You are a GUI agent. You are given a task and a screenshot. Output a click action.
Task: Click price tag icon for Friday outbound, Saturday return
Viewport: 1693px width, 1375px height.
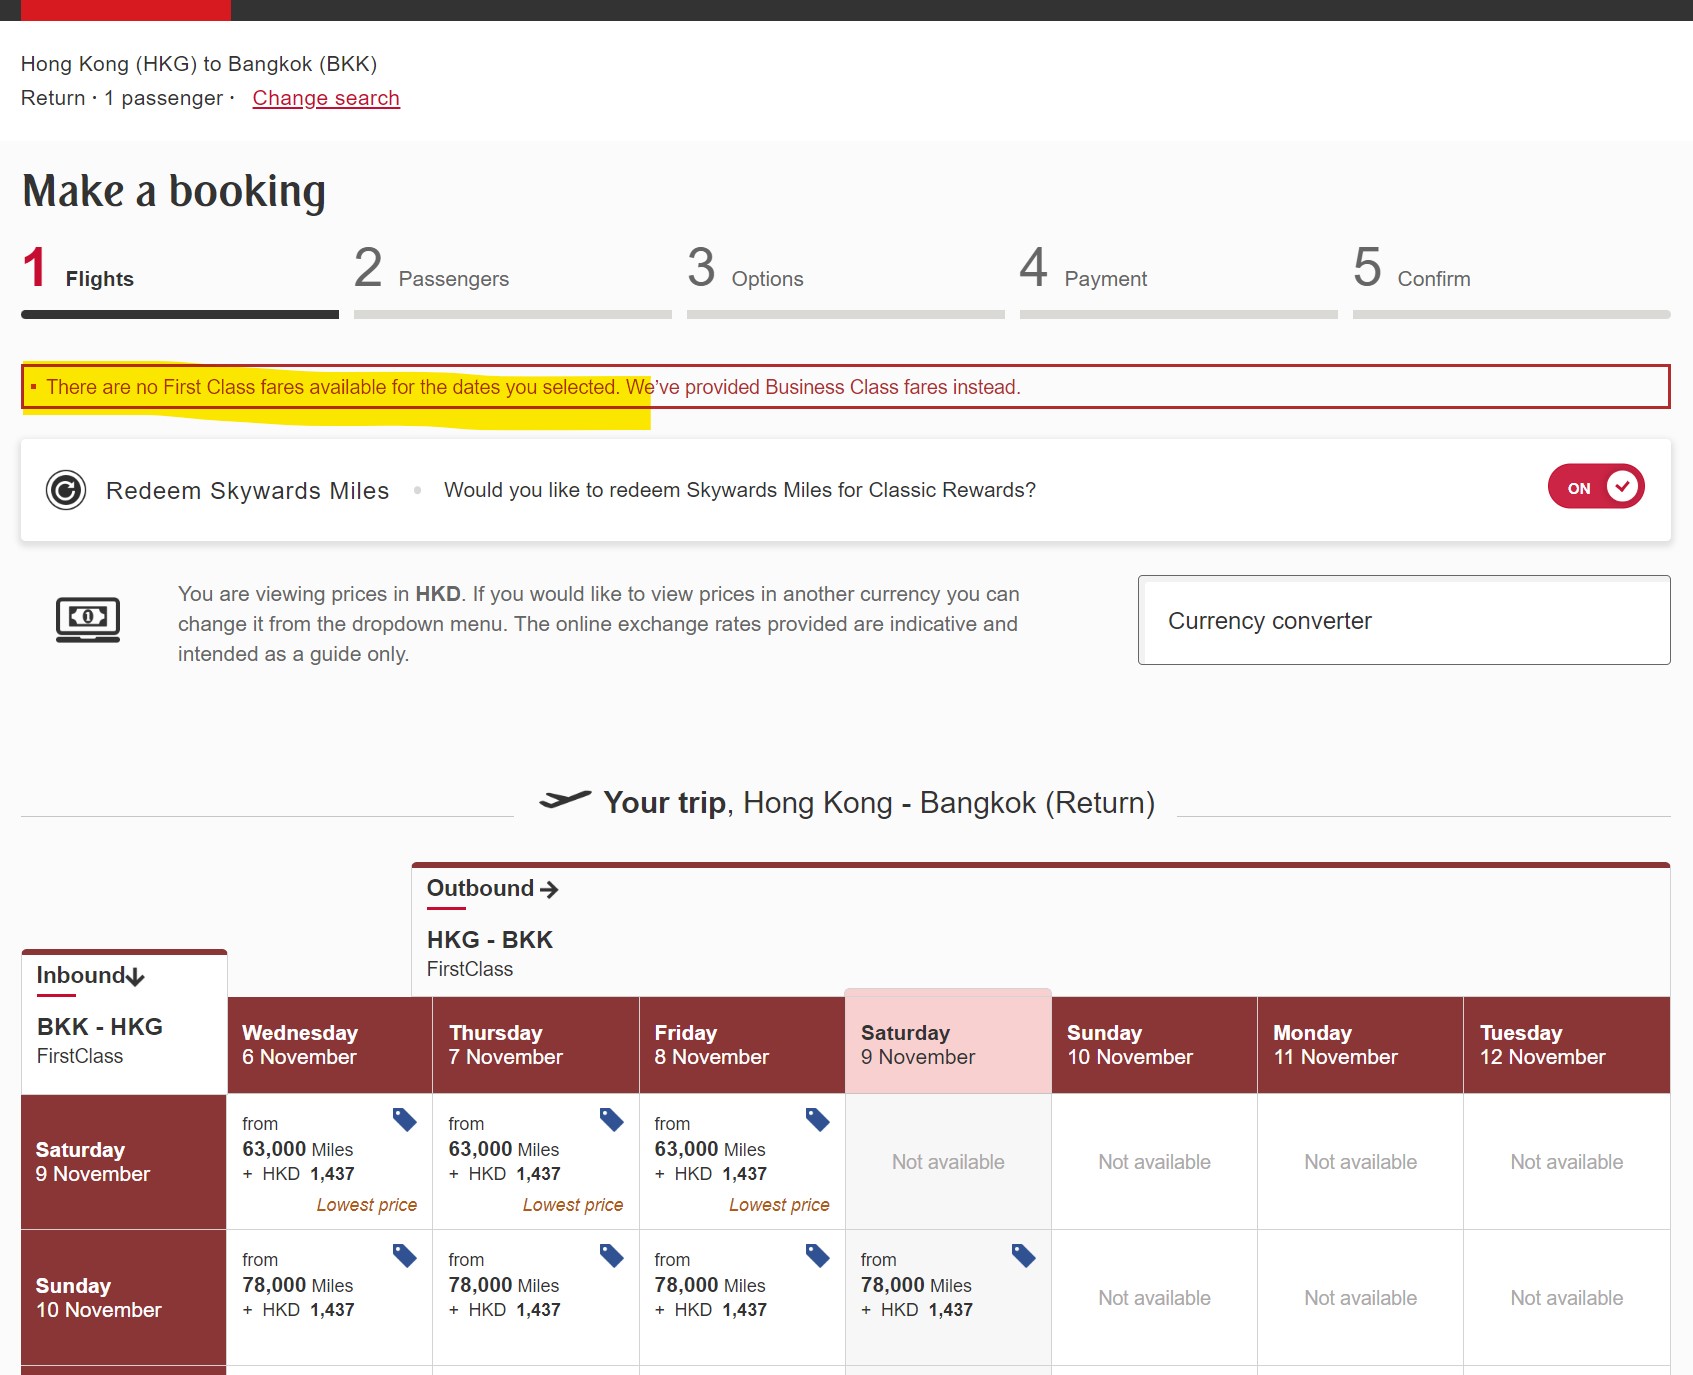[817, 1120]
